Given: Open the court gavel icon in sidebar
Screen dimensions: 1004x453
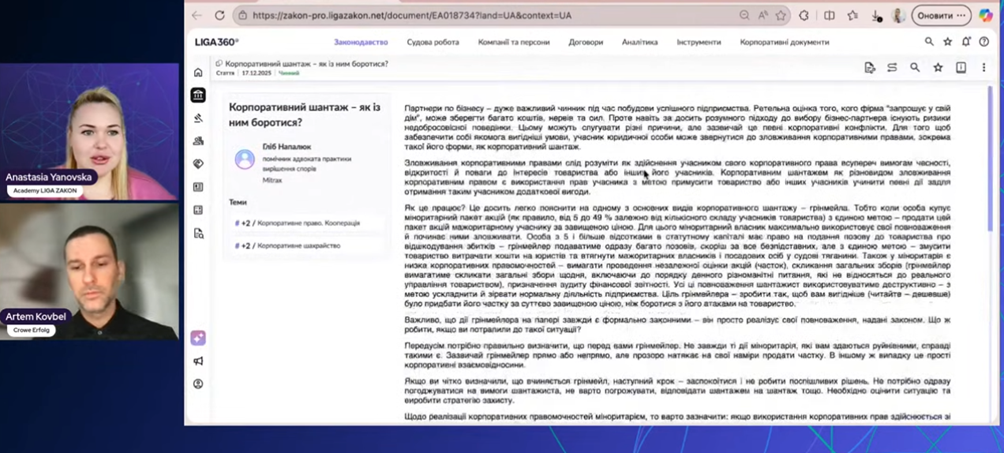Looking at the screenshot, I should click(198, 118).
